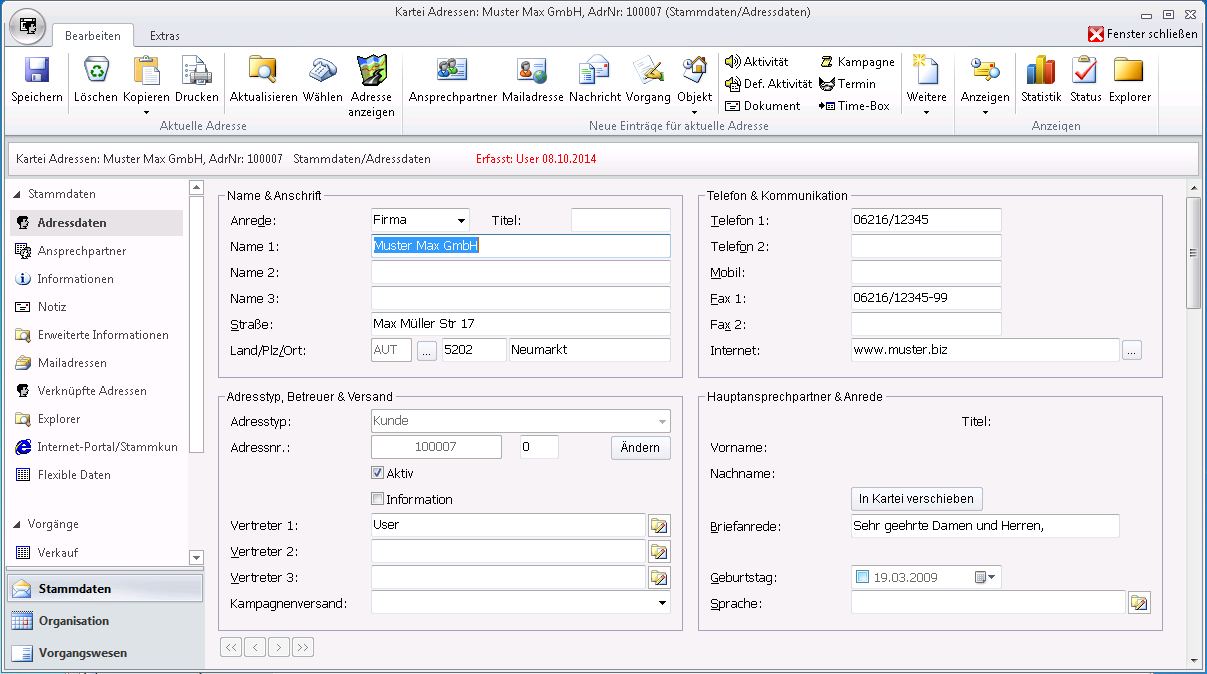Click in the Telefon 2 field
1207x674 pixels.
click(926, 246)
